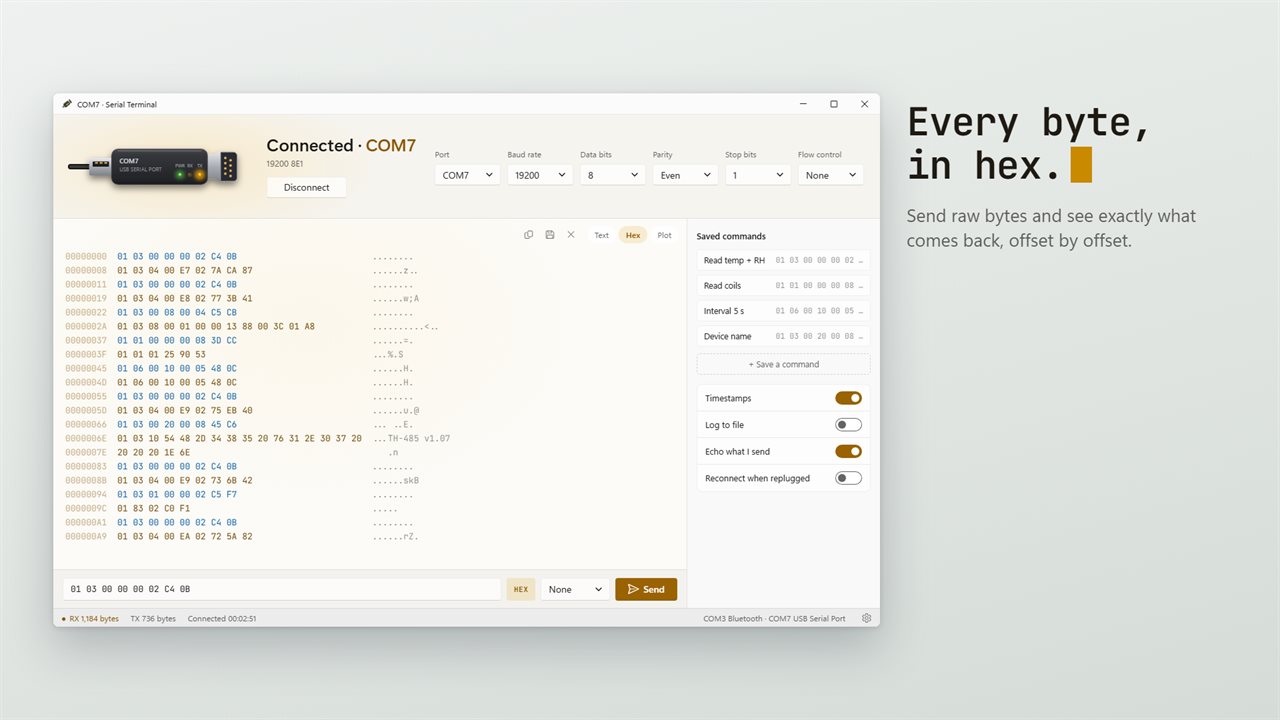
Task: Click the COM7 USB serial adapter image
Action: point(152,168)
